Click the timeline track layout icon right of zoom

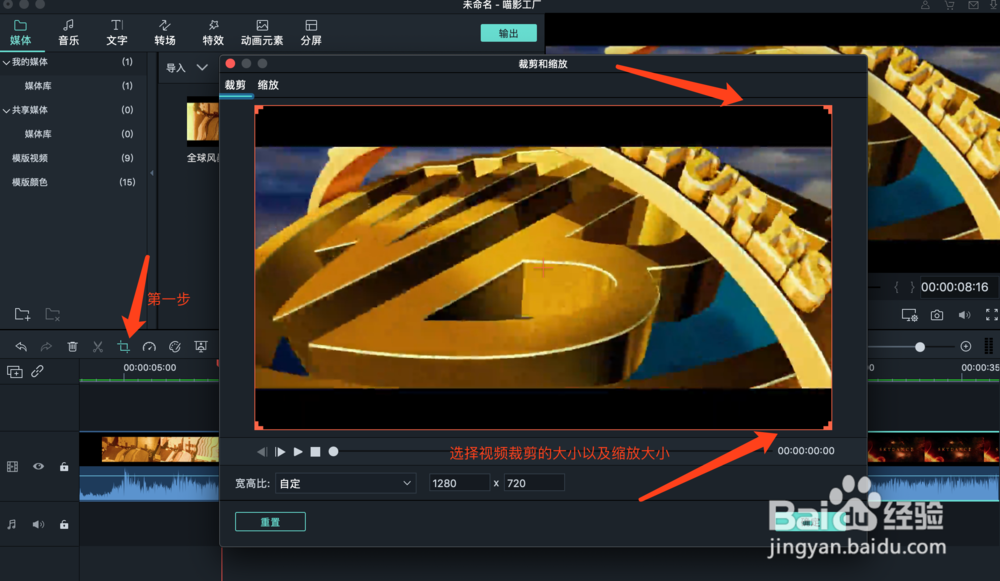click(989, 346)
